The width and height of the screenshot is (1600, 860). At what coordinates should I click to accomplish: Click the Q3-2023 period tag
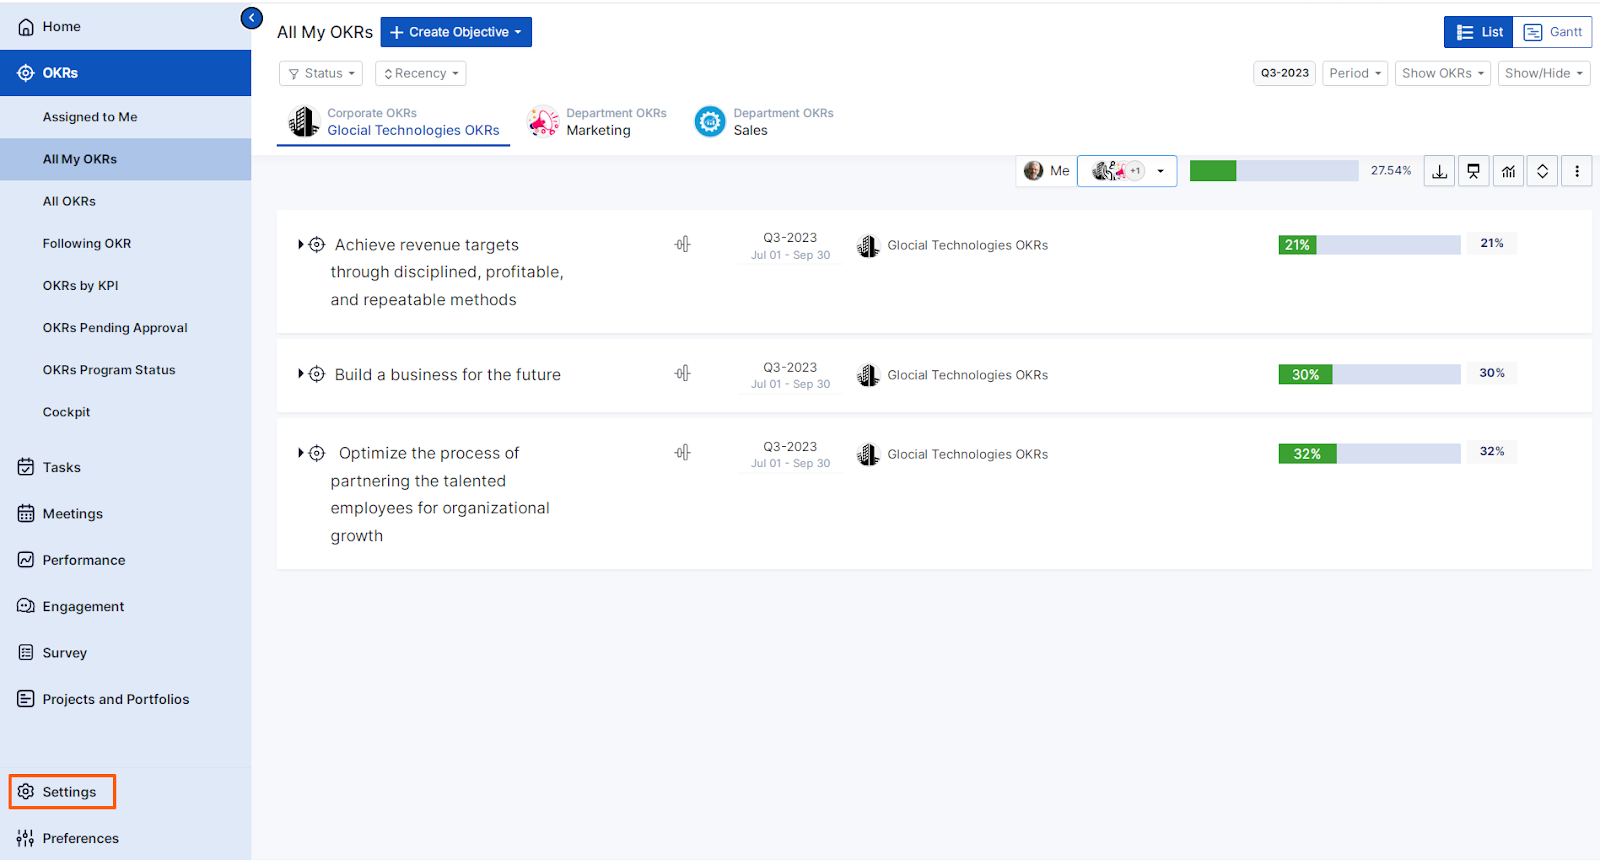coord(1284,73)
